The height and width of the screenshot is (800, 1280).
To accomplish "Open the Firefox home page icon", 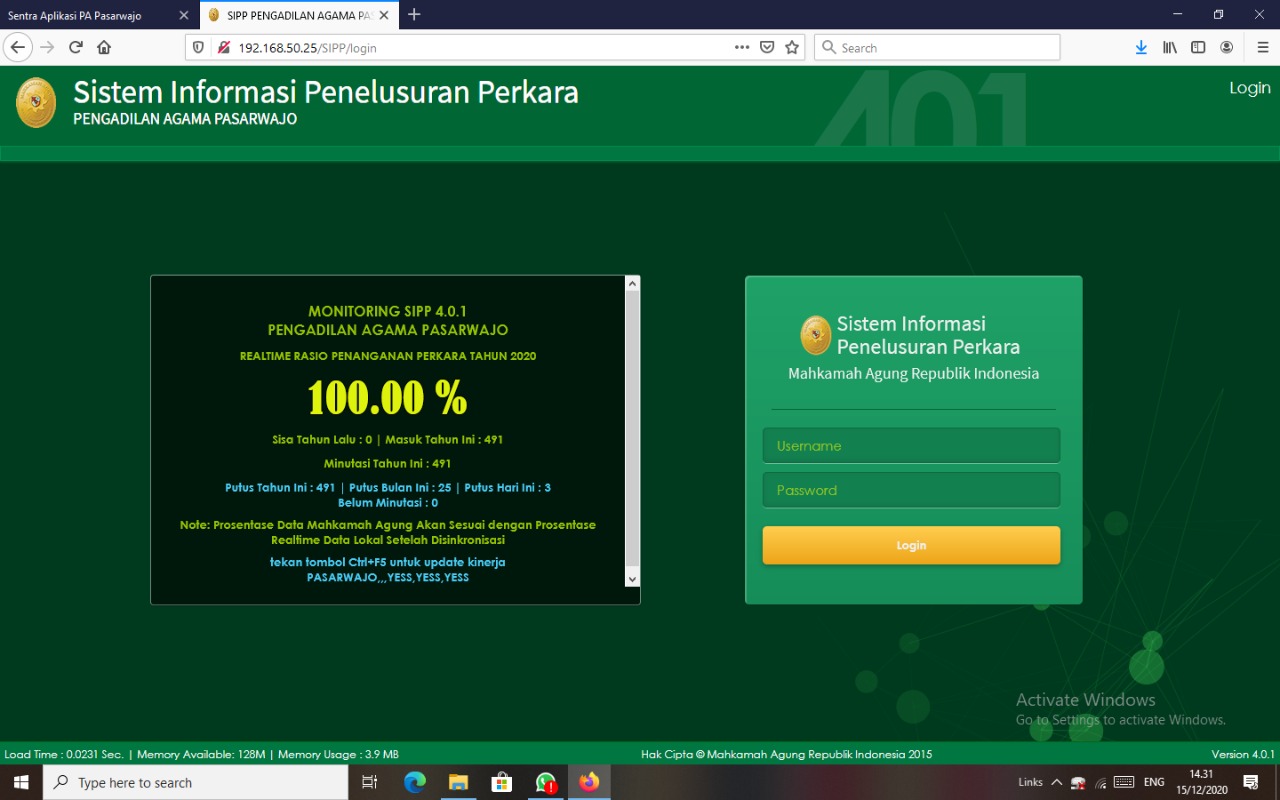I will 104,47.
